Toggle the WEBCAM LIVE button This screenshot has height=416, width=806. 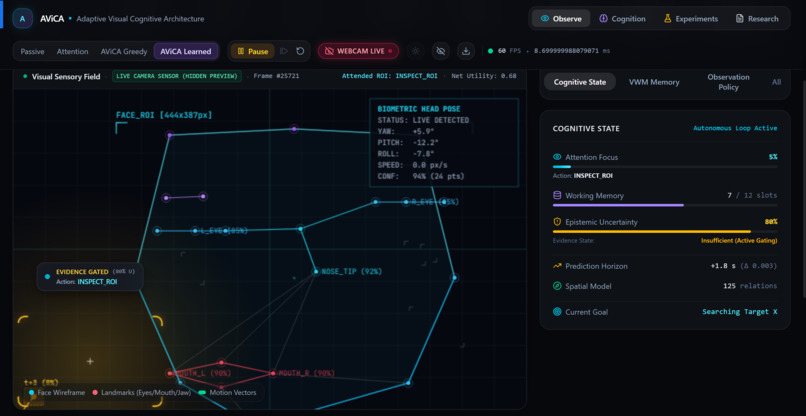coord(358,51)
